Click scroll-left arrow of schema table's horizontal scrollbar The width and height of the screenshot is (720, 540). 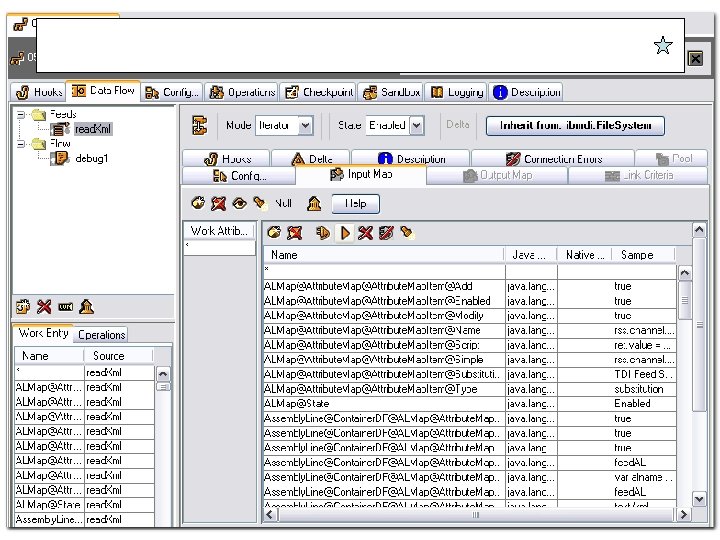(x=270, y=515)
